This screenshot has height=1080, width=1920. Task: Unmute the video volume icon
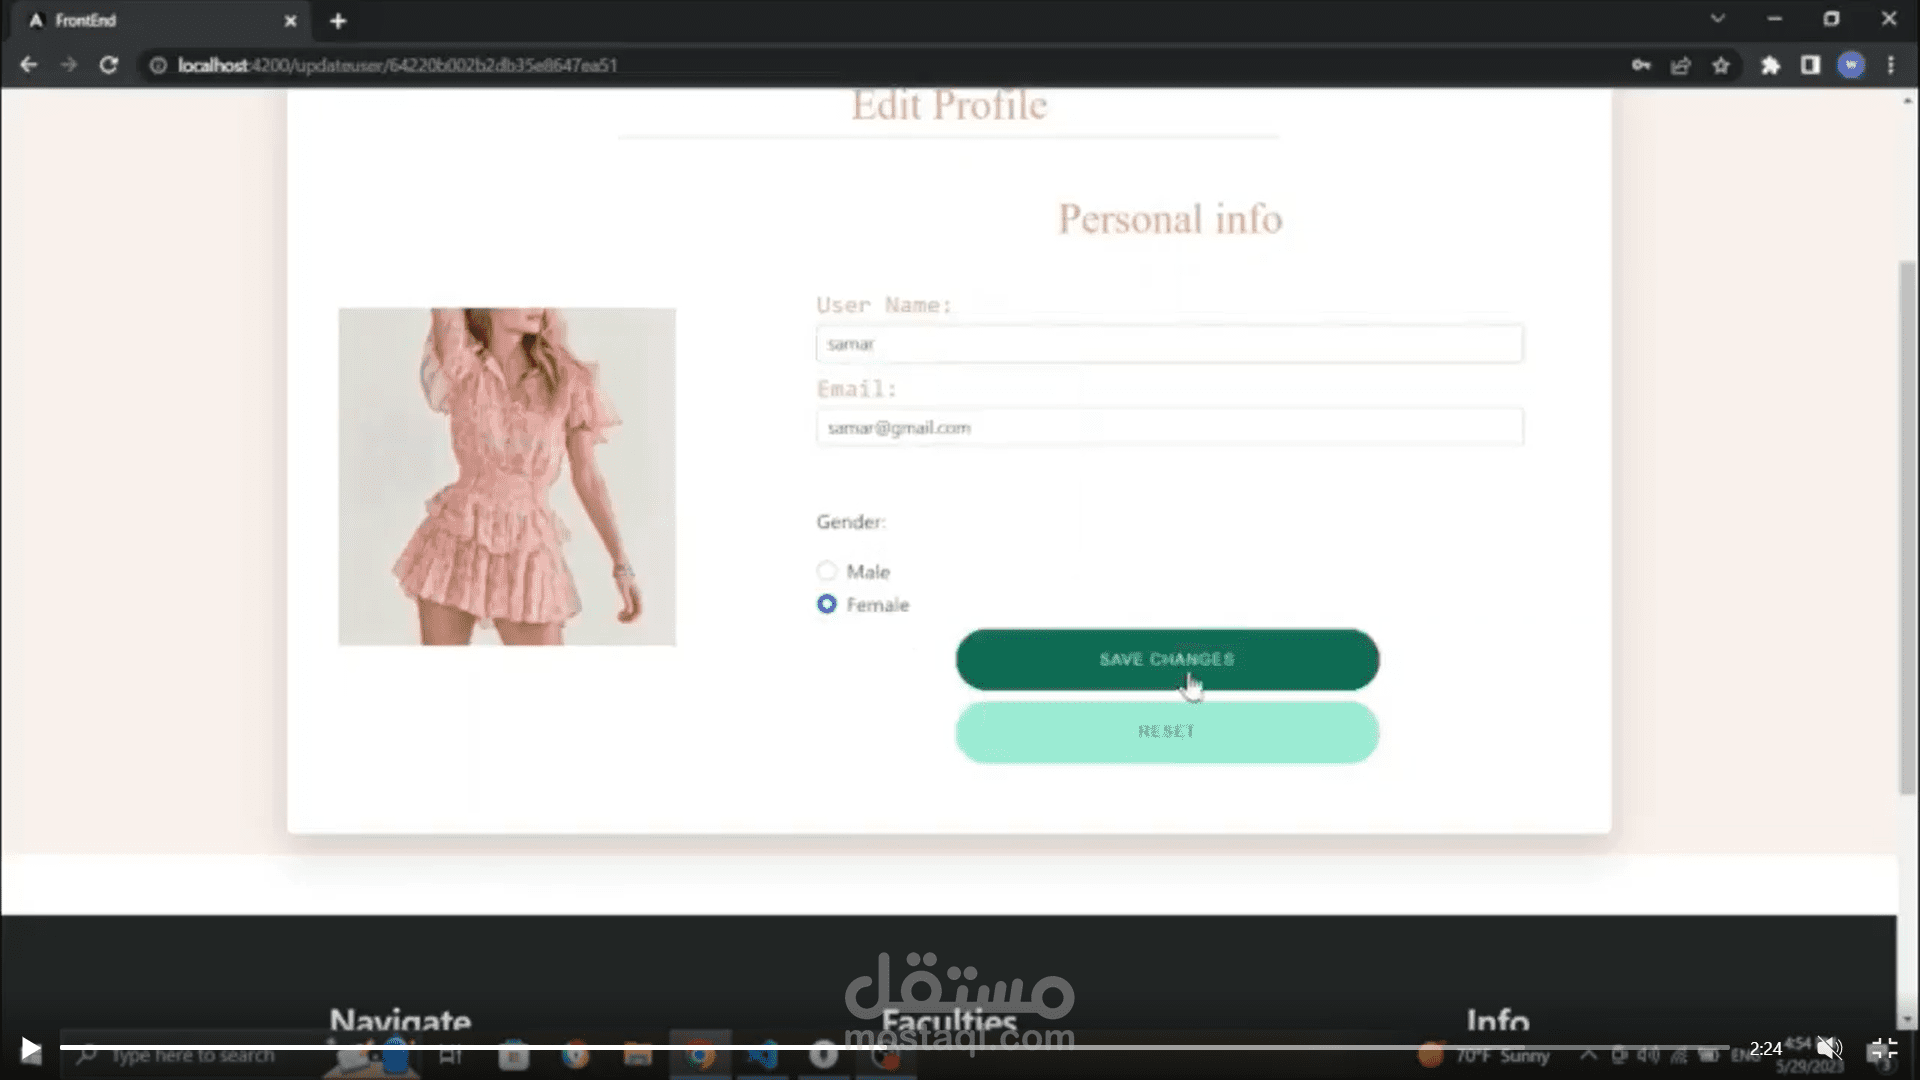(1829, 1048)
